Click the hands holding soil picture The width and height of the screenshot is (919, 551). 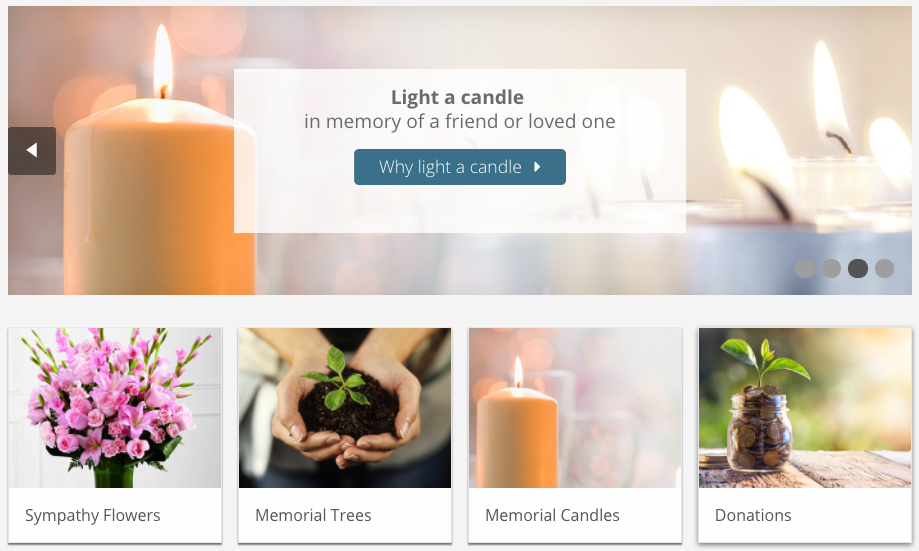point(345,408)
